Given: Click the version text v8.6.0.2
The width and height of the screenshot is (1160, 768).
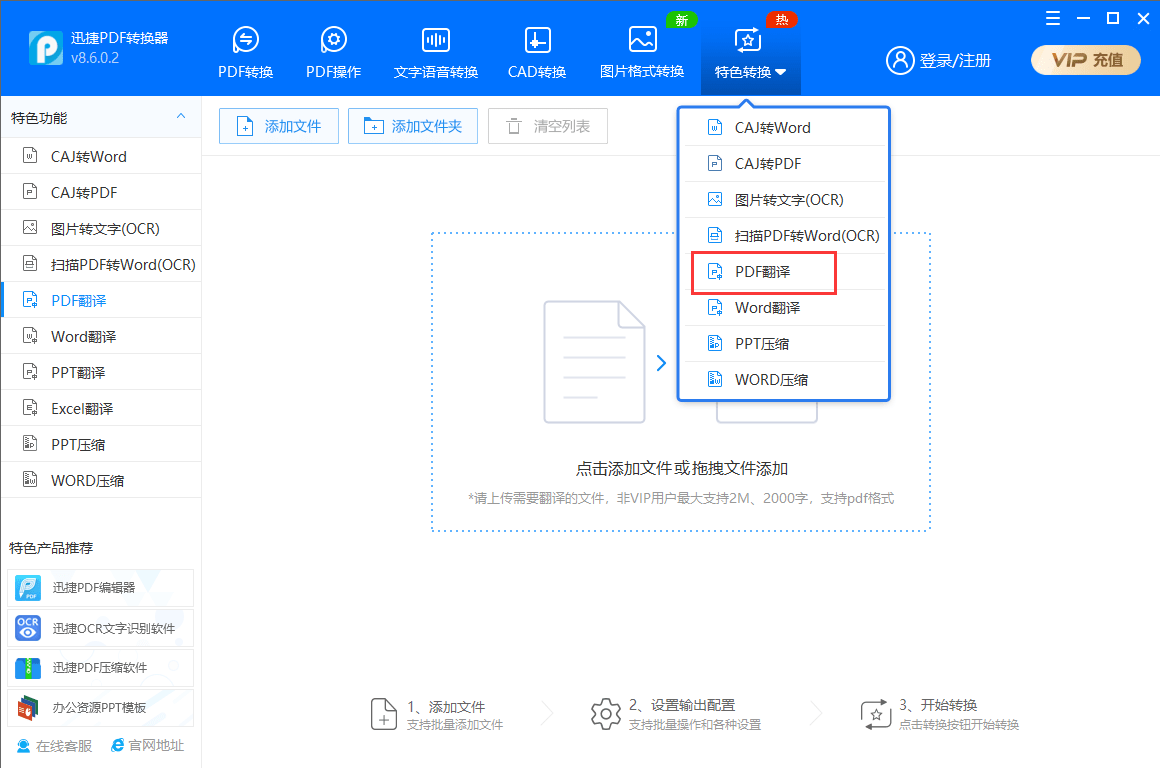Looking at the screenshot, I should click(95, 58).
